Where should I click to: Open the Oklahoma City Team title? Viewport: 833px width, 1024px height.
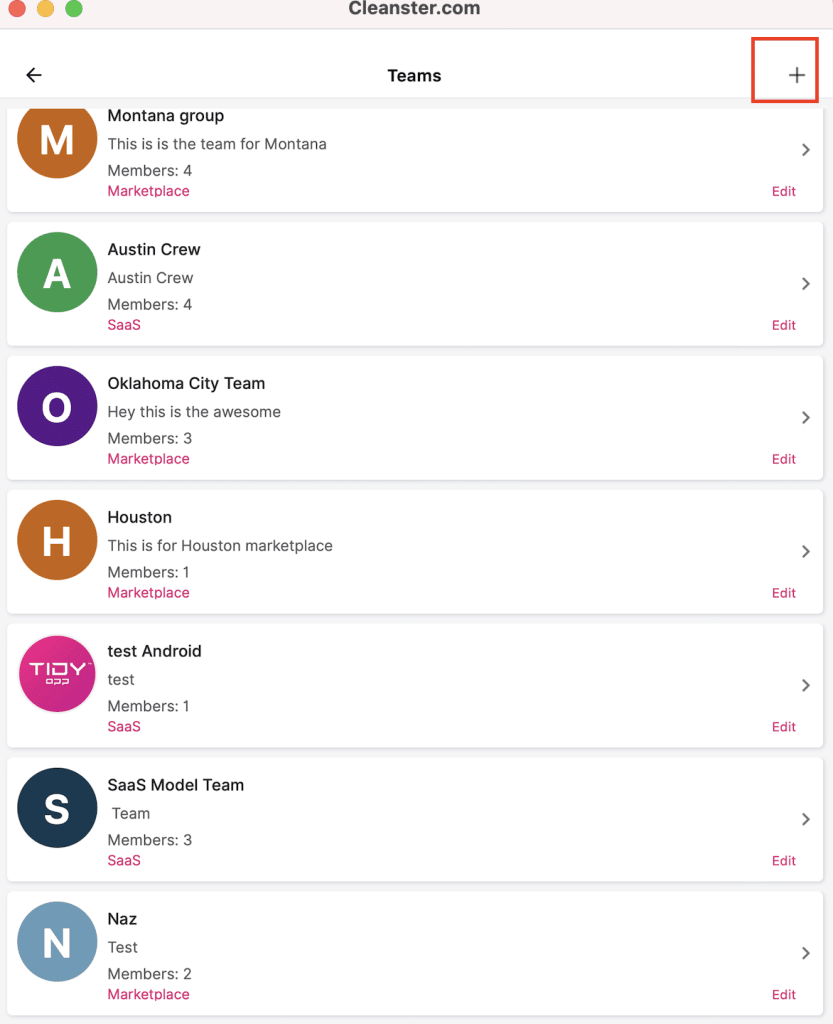pyautogui.click(x=186, y=383)
